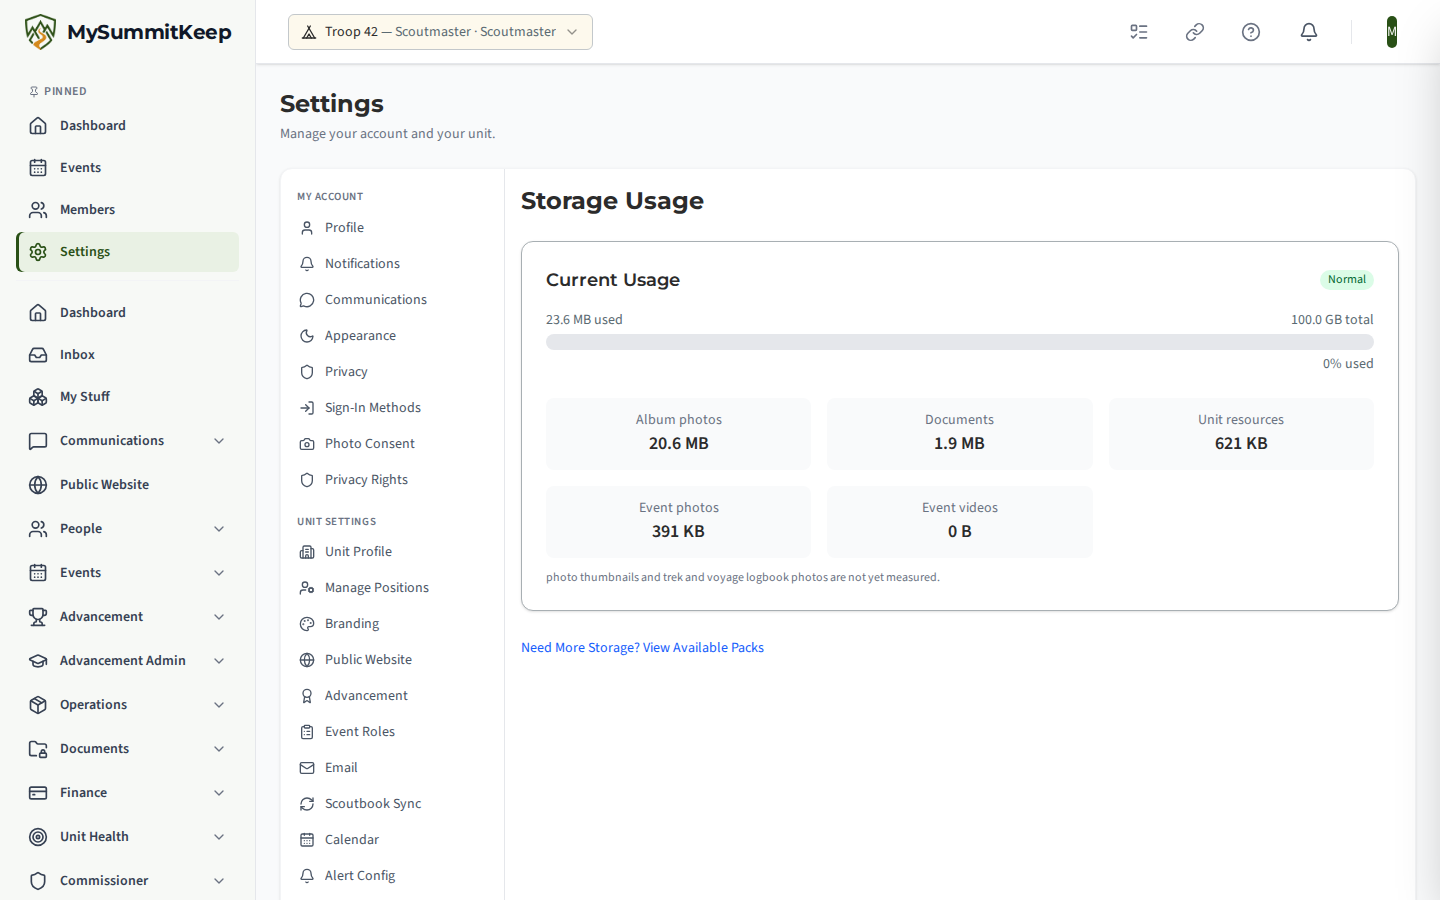The width and height of the screenshot is (1440, 900).
Task: Expand the Documents sidebar section
Action: [127, 749]
